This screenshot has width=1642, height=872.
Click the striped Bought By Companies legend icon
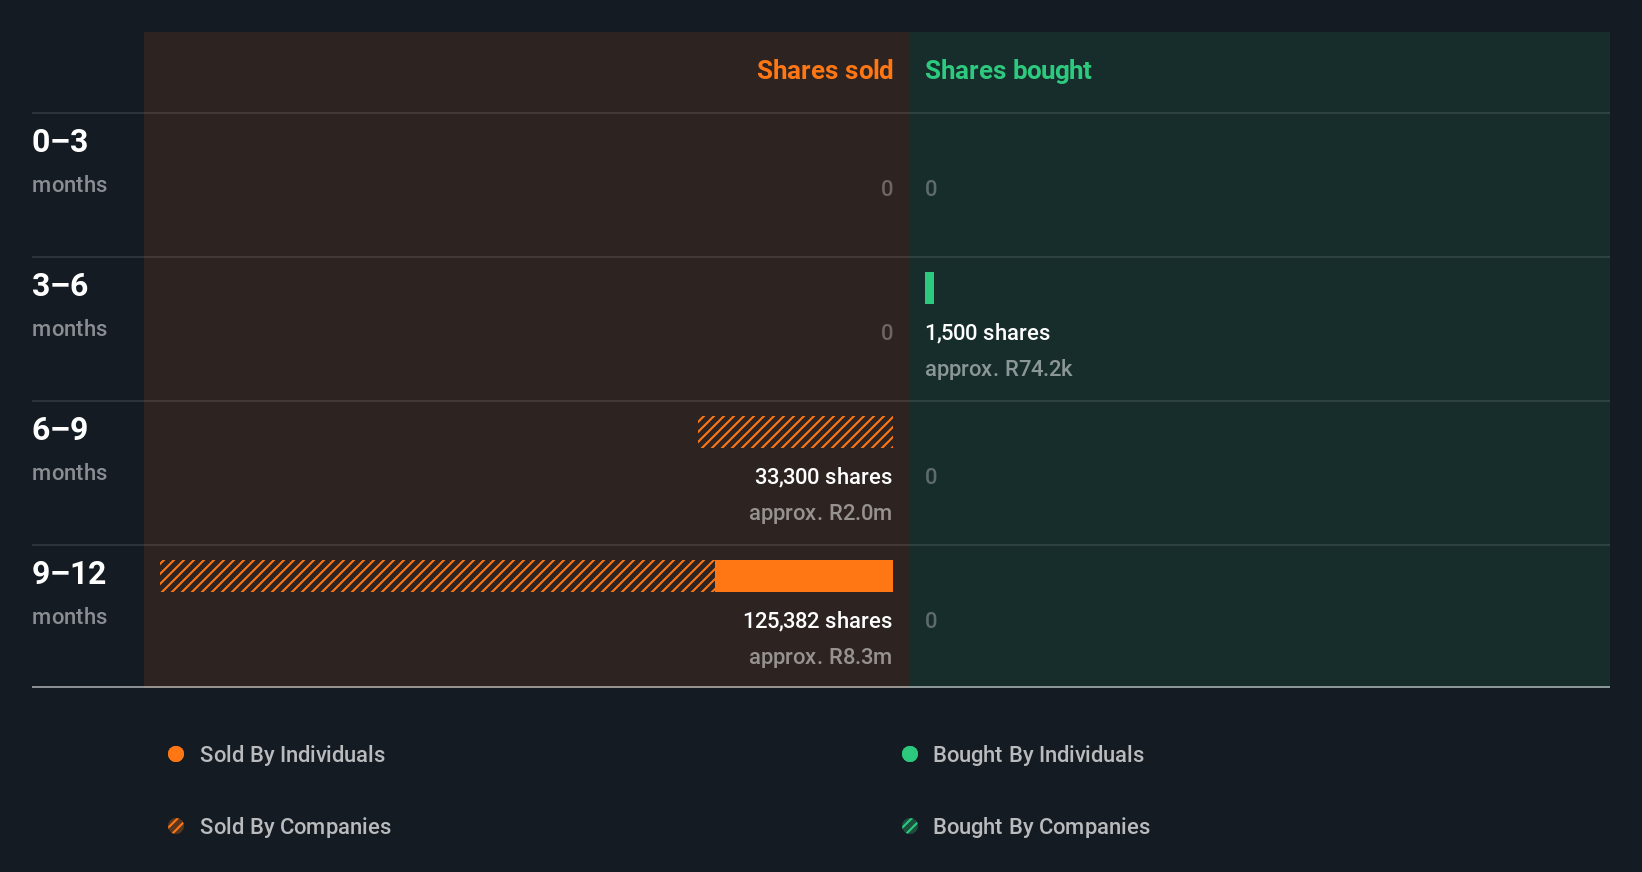click(910, 826)
